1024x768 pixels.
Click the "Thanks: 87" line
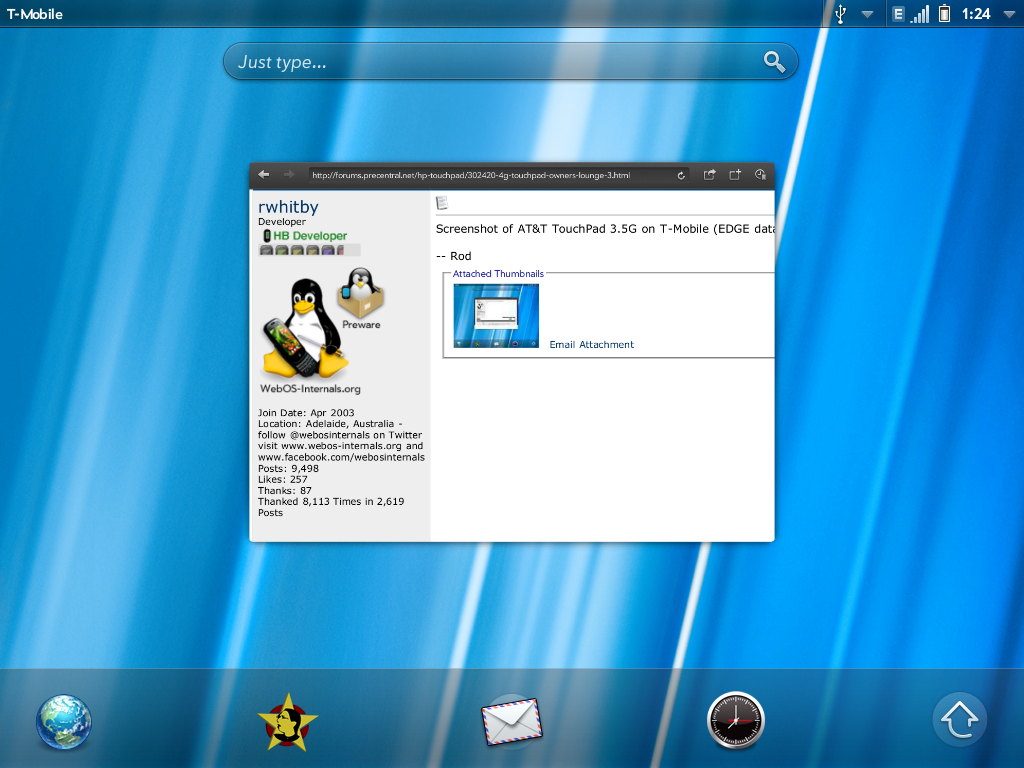pyautogui.click(x=285, y=490)
